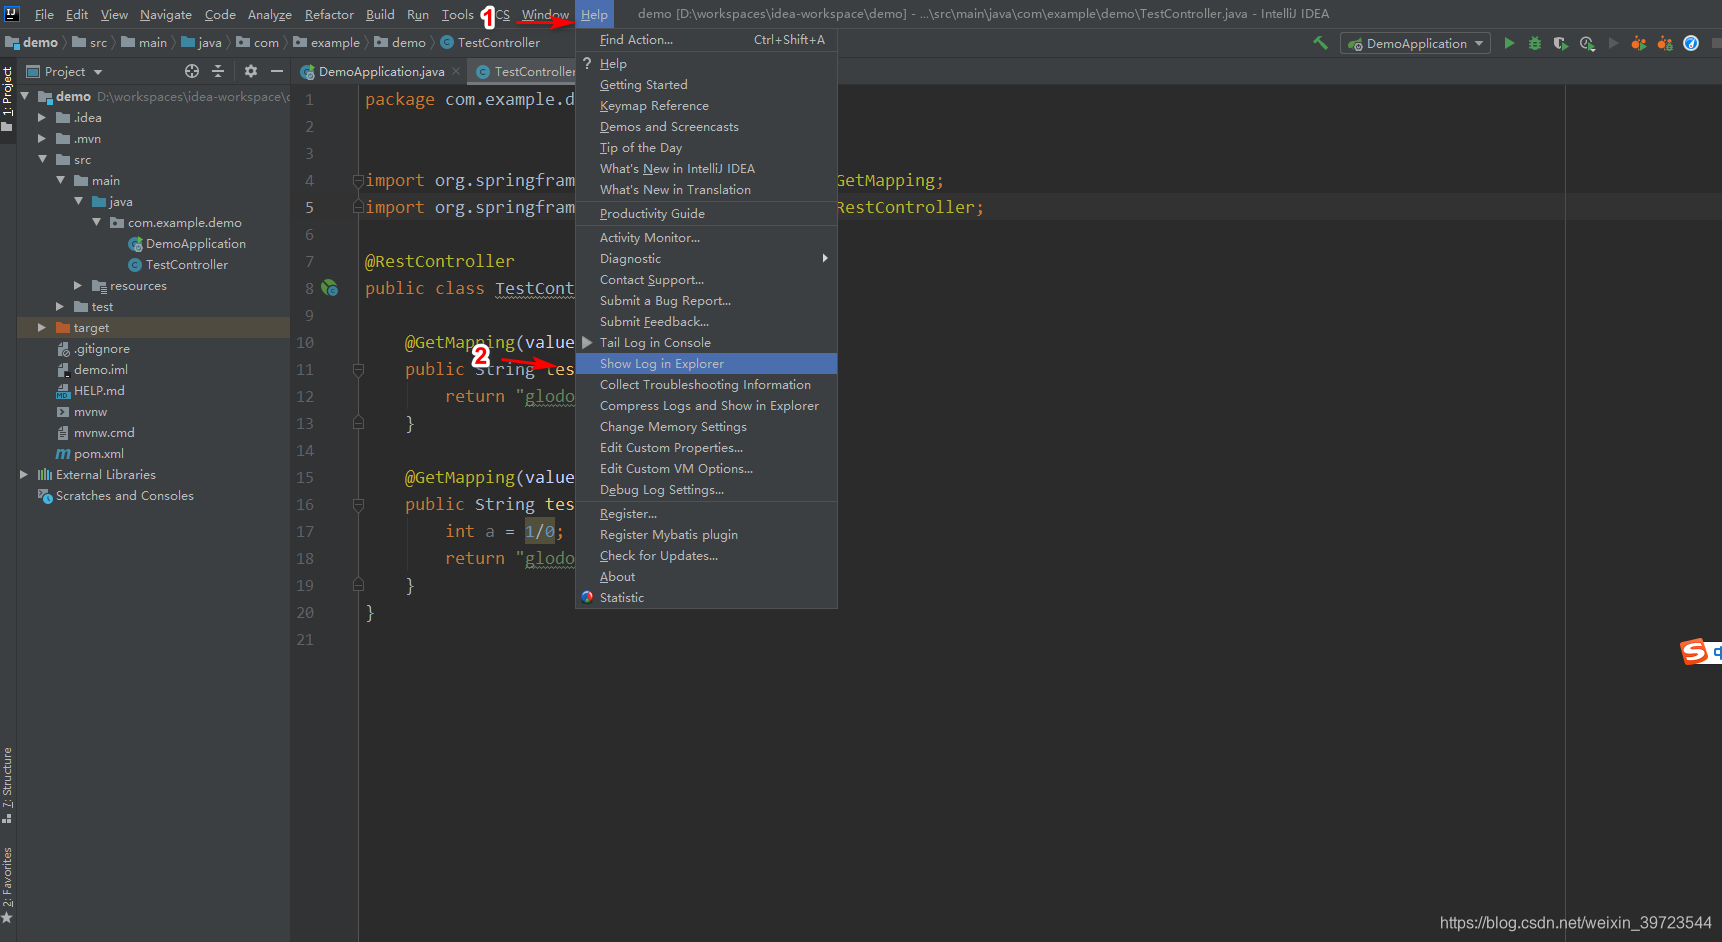Collapse the com.example.demo package node

[96, 222]
